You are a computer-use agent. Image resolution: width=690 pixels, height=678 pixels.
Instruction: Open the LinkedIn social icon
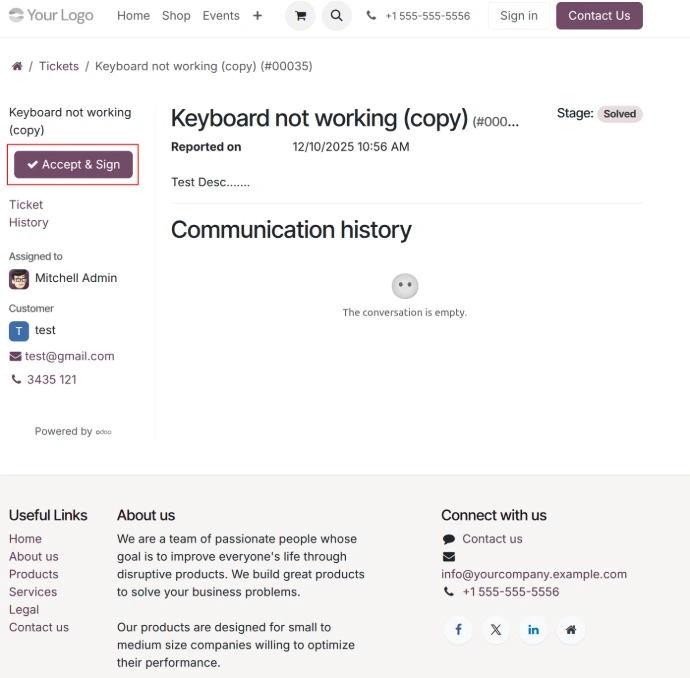pyautogui.click(x=533, y=629)
